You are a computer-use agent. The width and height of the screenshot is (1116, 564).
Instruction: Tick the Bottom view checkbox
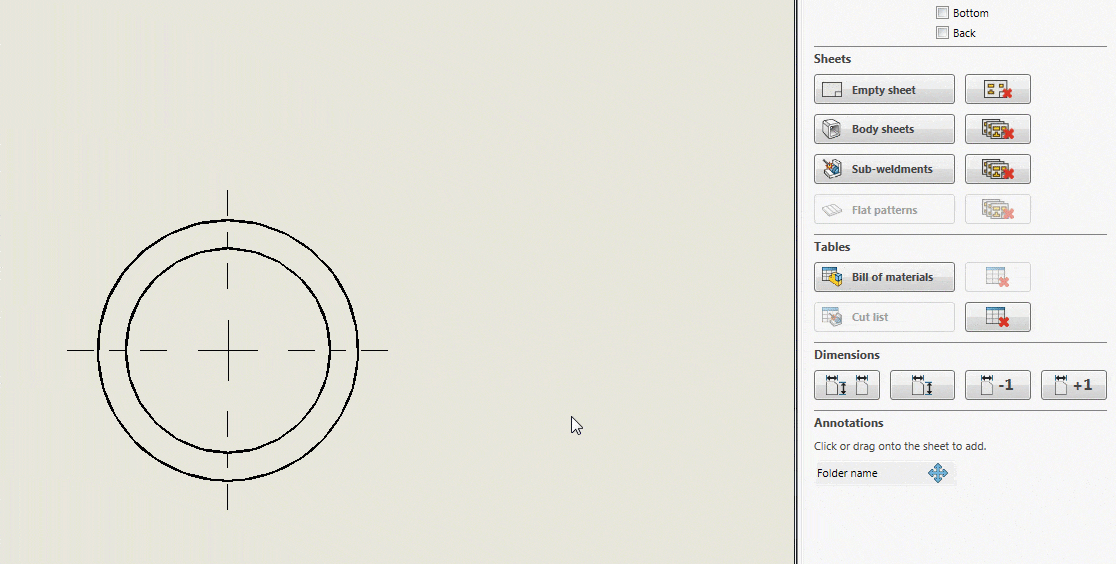pyautogui.click(x=942, y=13)
